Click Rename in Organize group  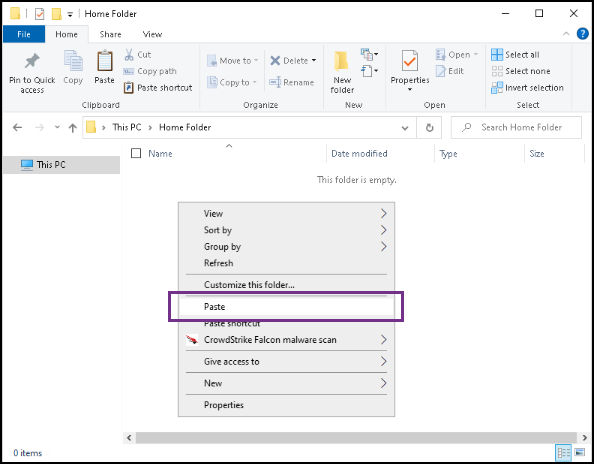tap(292, 82)
